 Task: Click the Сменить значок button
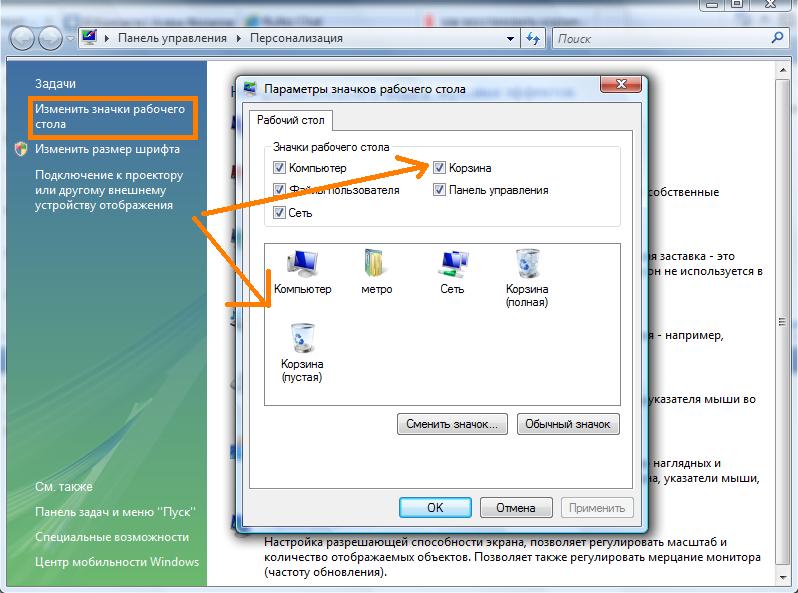(453, 424)
